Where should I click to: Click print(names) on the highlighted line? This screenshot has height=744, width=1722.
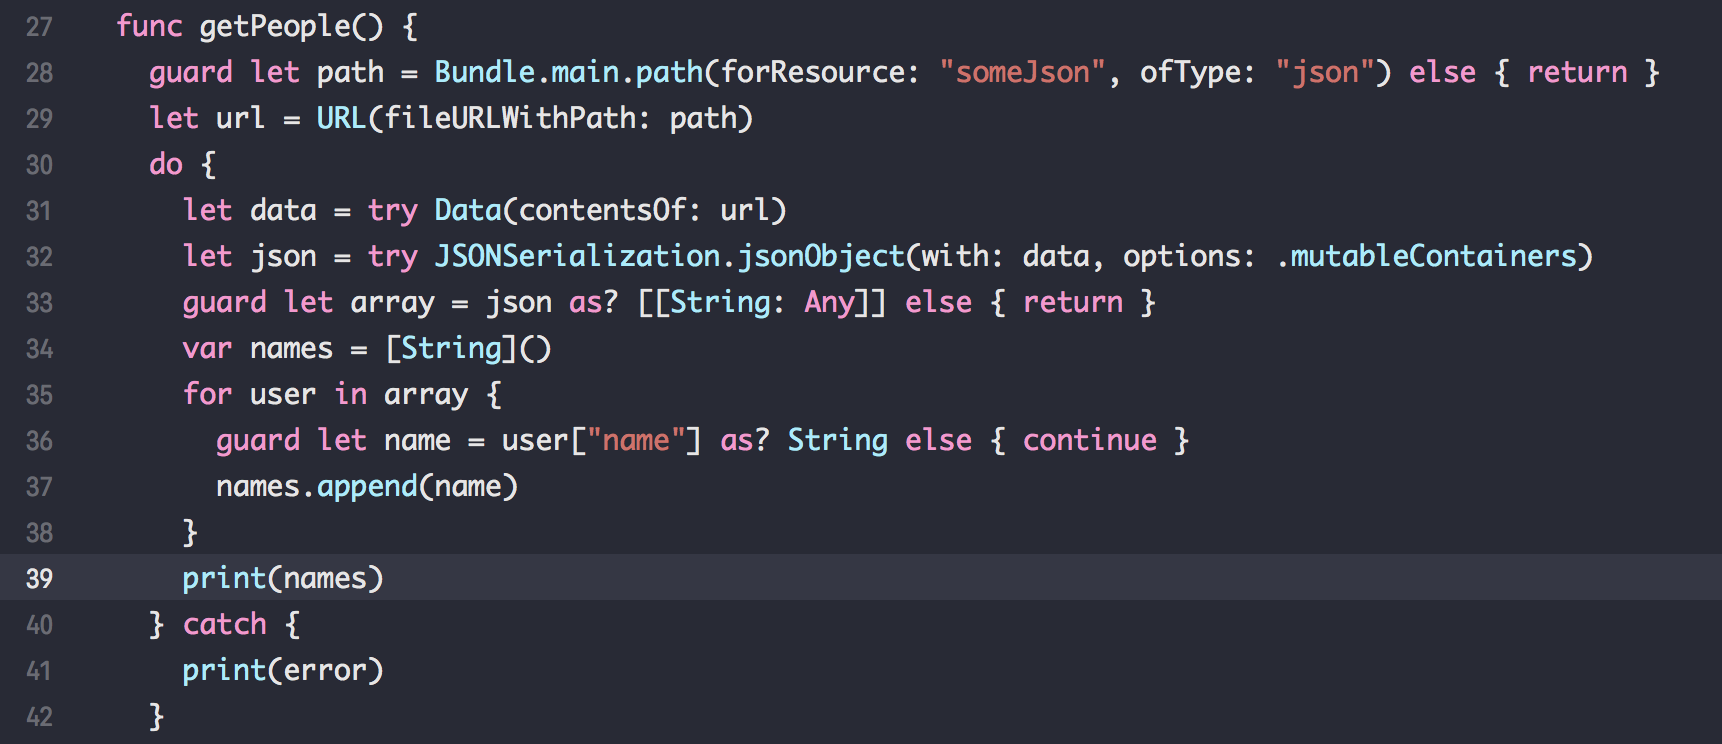coord(283,579)
